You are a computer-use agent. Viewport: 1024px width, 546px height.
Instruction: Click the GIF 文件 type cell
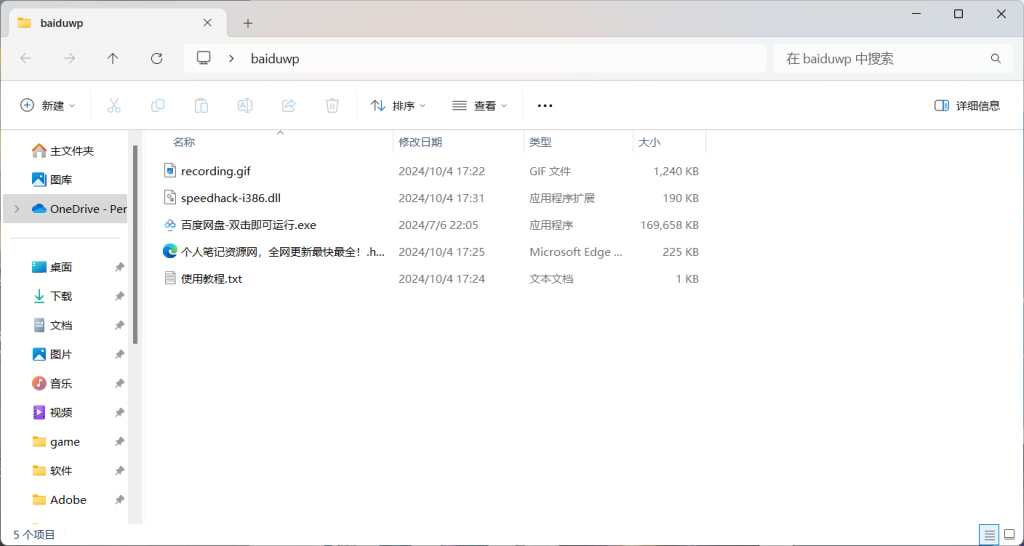click(550, 171)
